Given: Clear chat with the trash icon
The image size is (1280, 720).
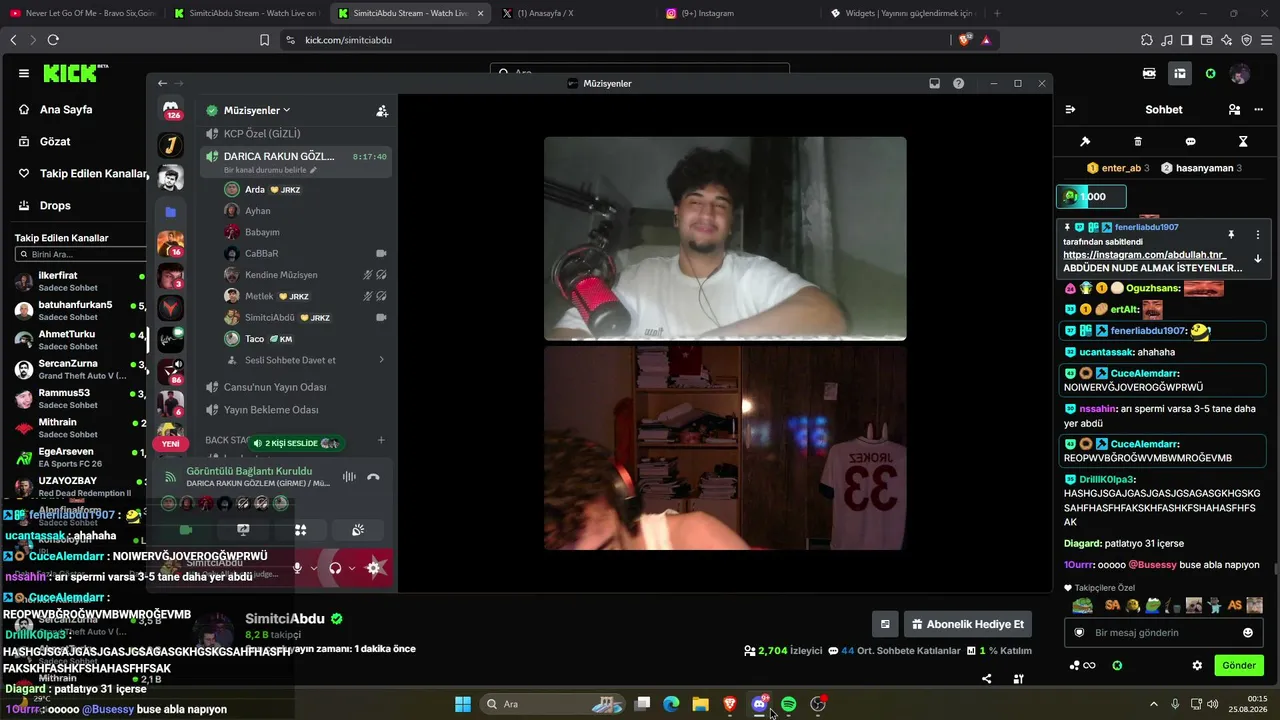Looking at the screenshot, I should (x=1138, y=142).
